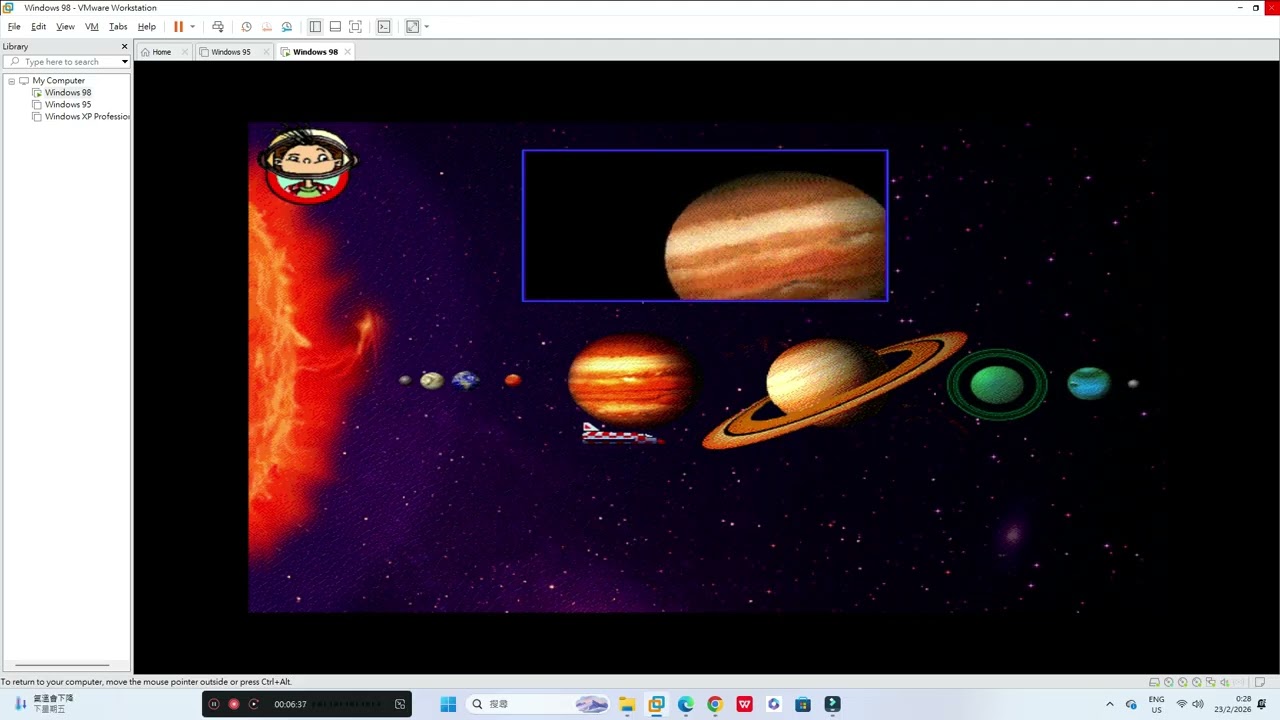Open File Explorer from taskbar

click(x=626, y=704)
